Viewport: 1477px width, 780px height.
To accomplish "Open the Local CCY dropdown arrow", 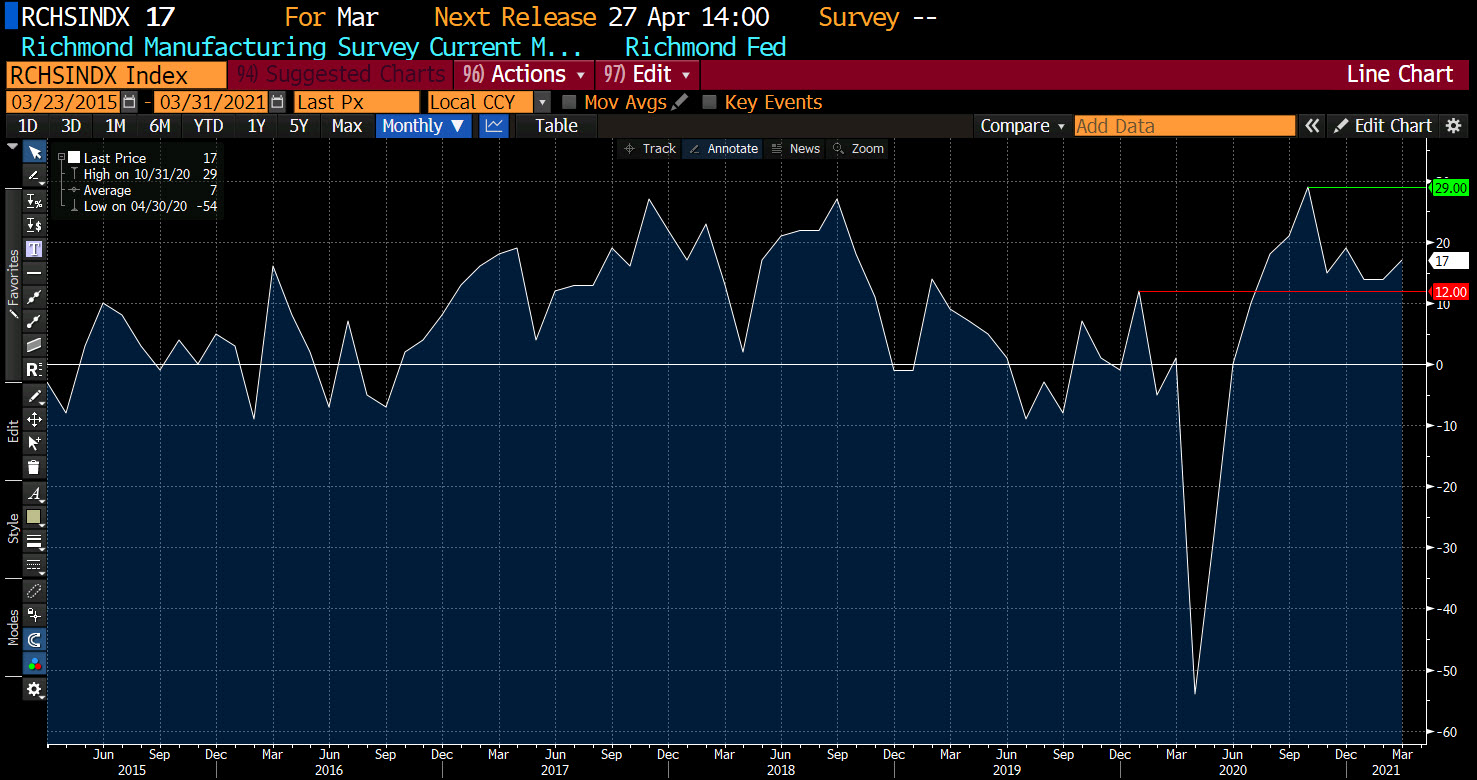I will [542, 102].
